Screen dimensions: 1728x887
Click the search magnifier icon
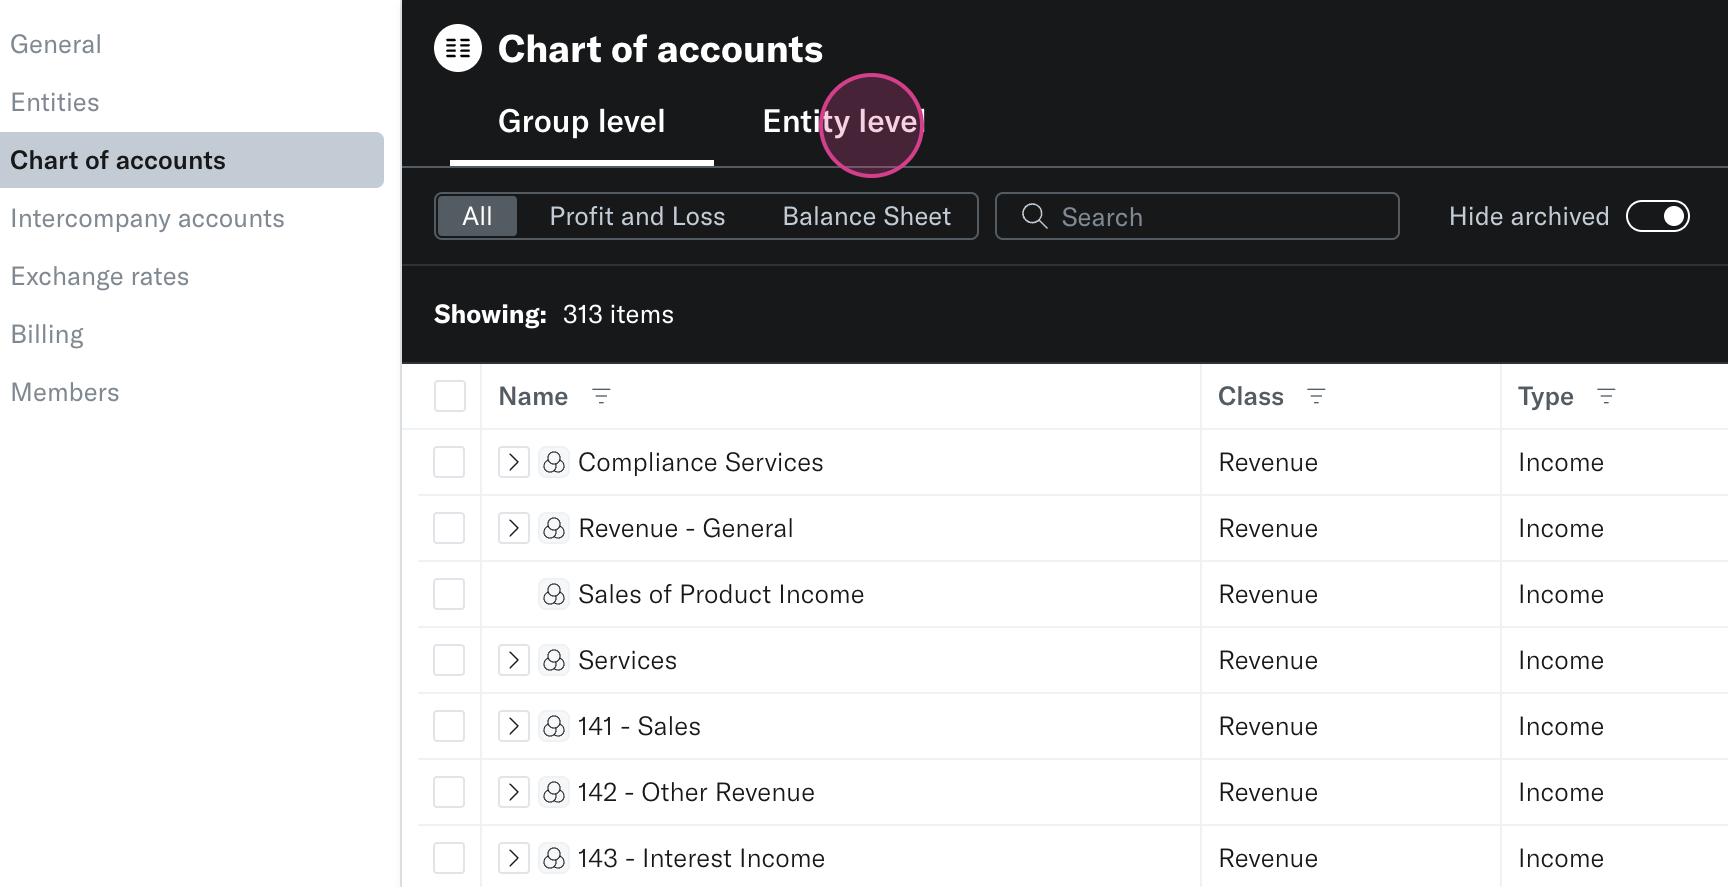(x=1034, y=216)
